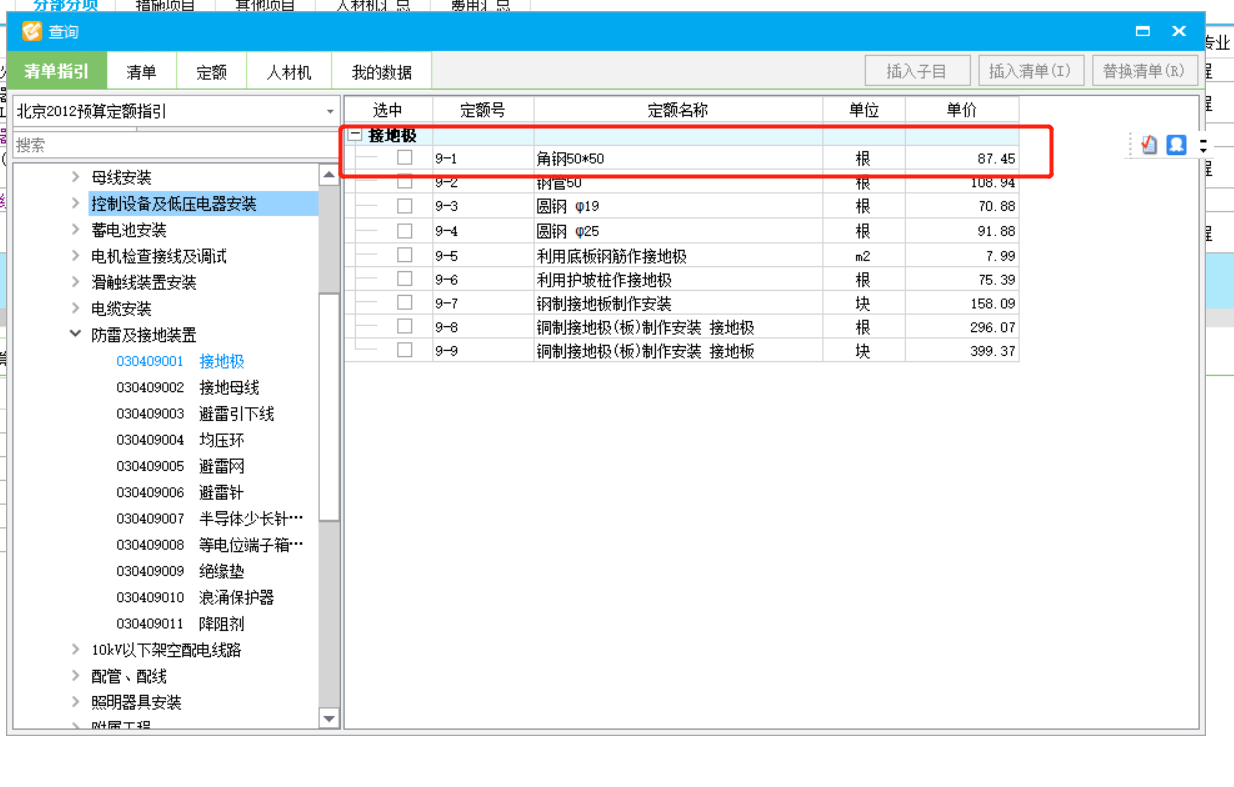Check the 9-5 利用底板钢筋作接地极 box
Image resolution: width=1234 pixels, height=787 pixels.
404,254
